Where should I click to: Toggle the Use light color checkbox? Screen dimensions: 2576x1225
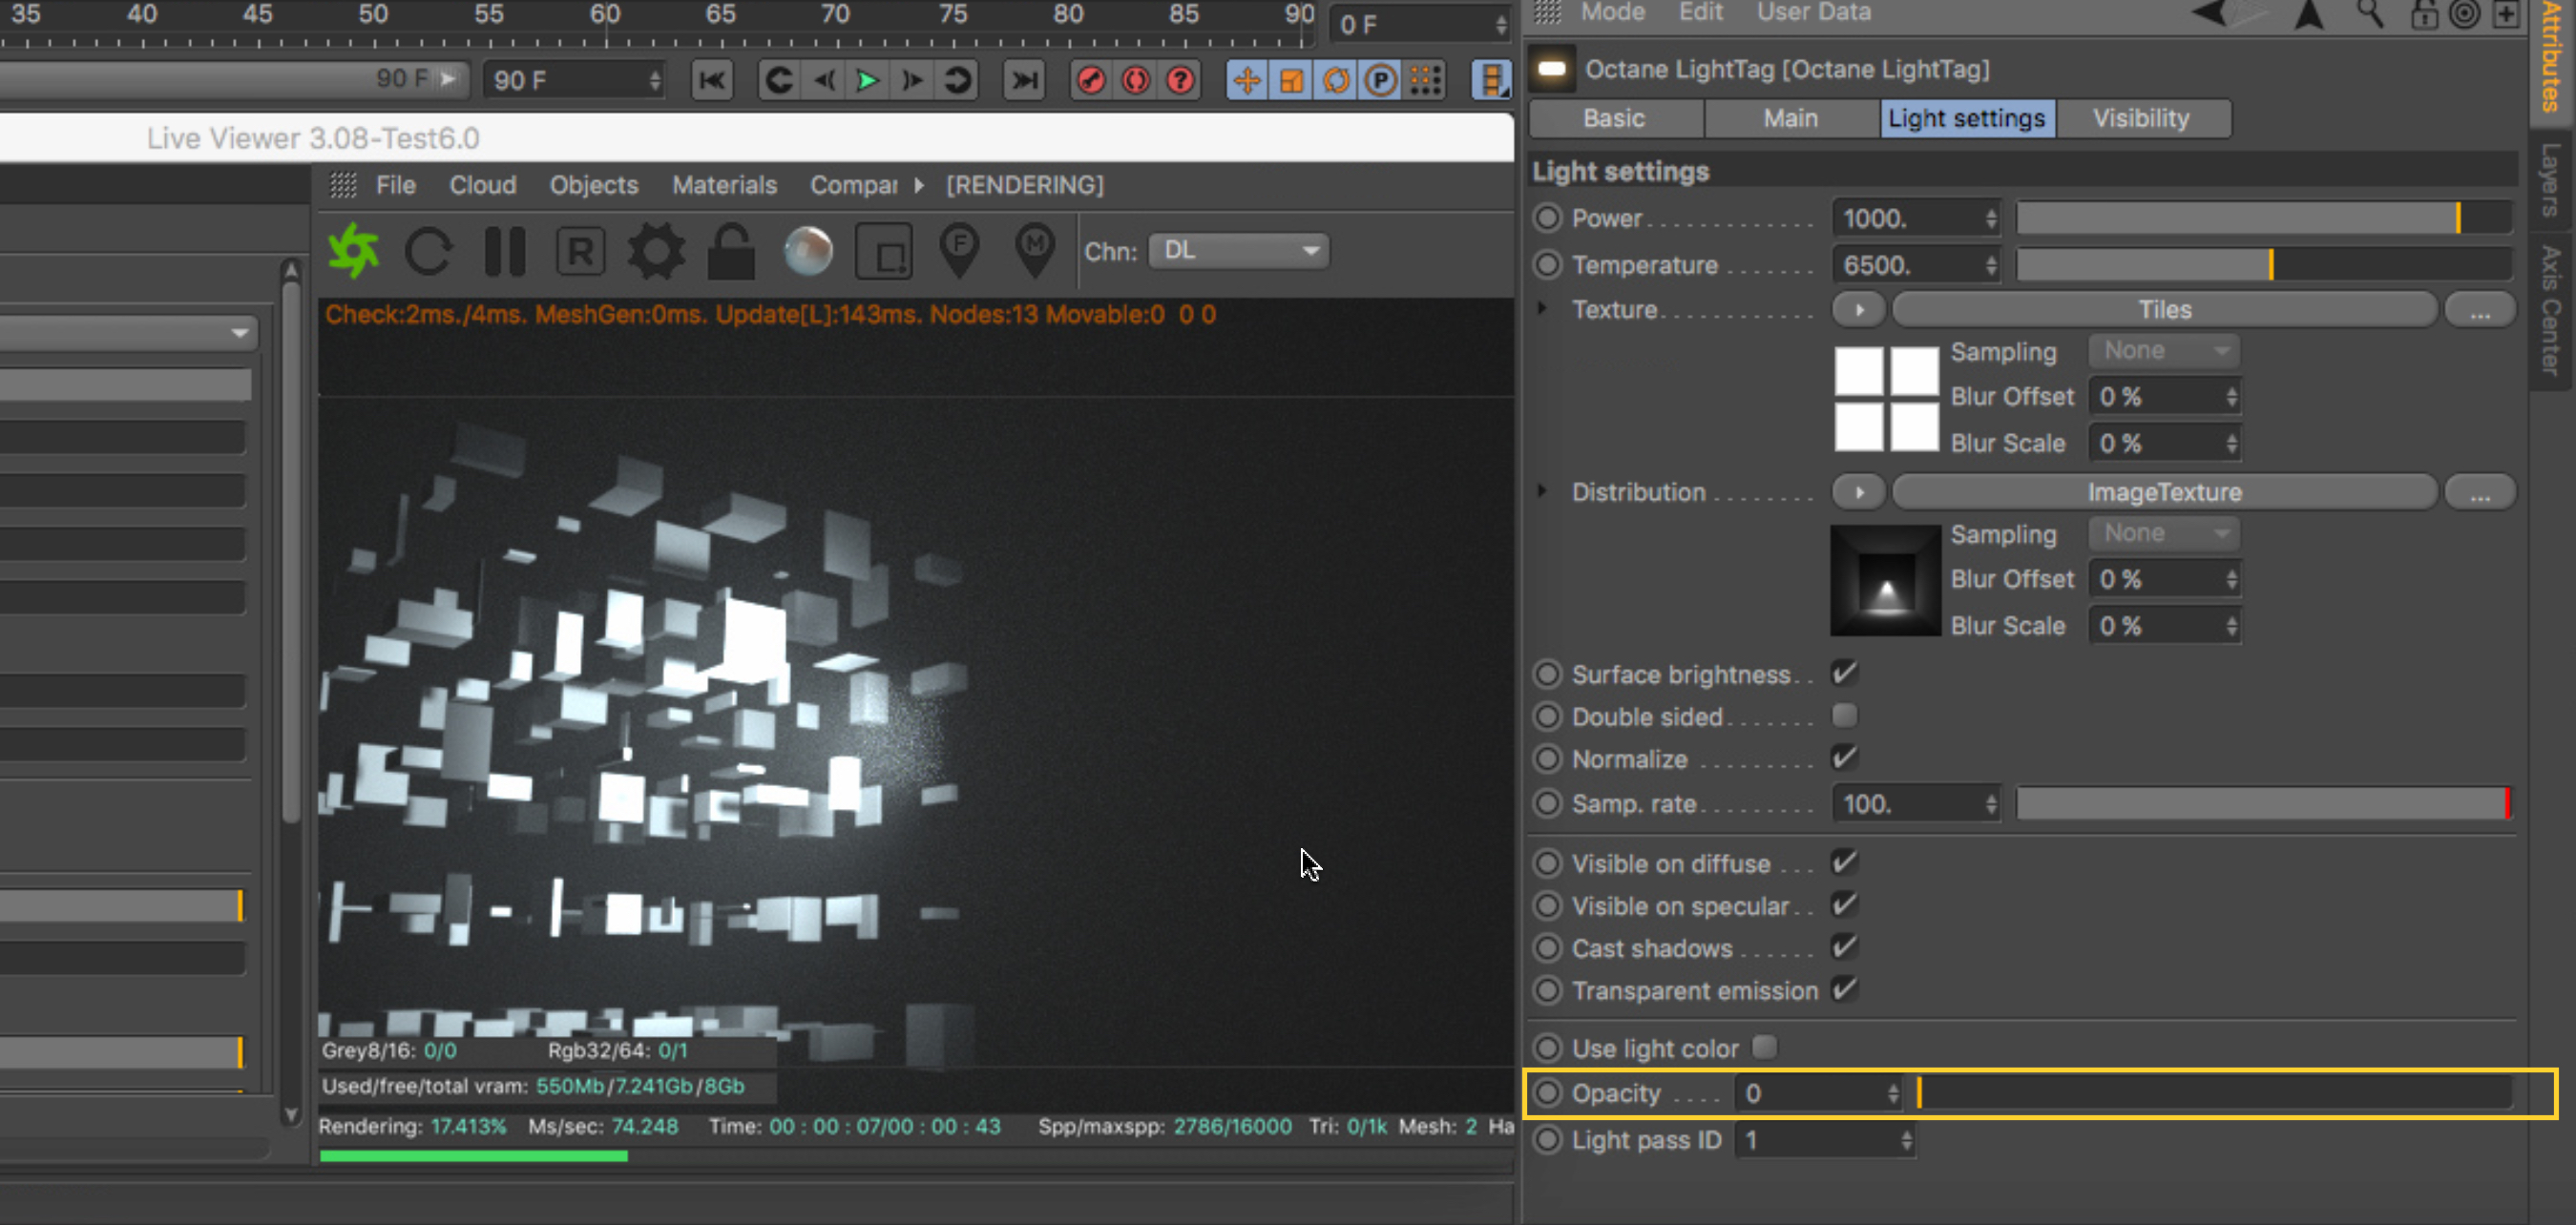point(1765,1047)
